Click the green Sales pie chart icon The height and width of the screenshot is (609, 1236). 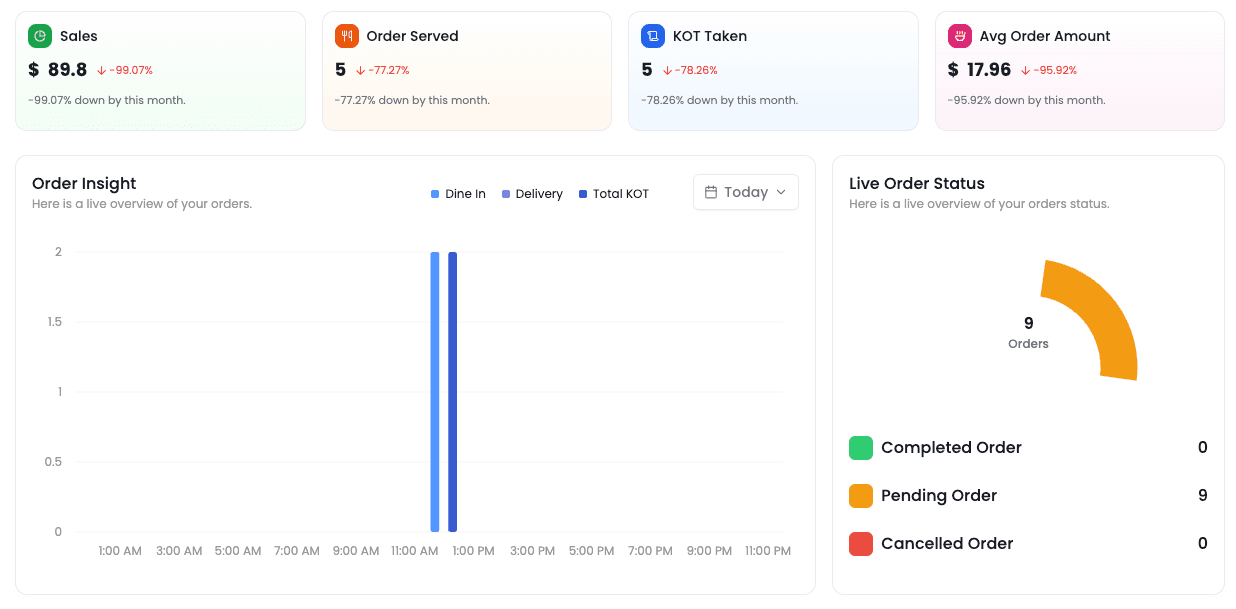pos(40,36)
